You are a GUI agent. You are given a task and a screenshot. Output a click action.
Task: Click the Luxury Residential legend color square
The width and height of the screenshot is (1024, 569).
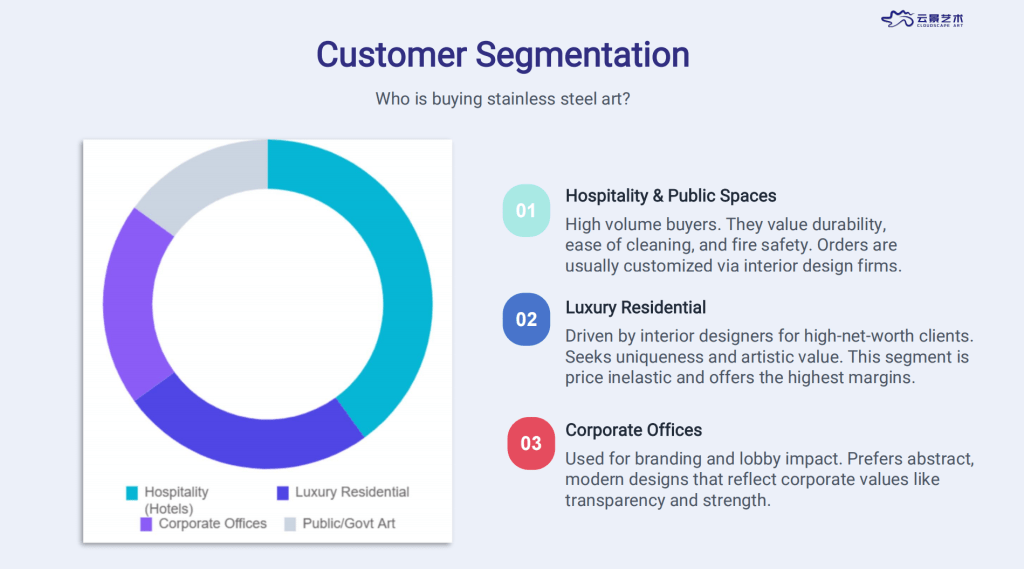pyautogui.click(x=283, y=492)
